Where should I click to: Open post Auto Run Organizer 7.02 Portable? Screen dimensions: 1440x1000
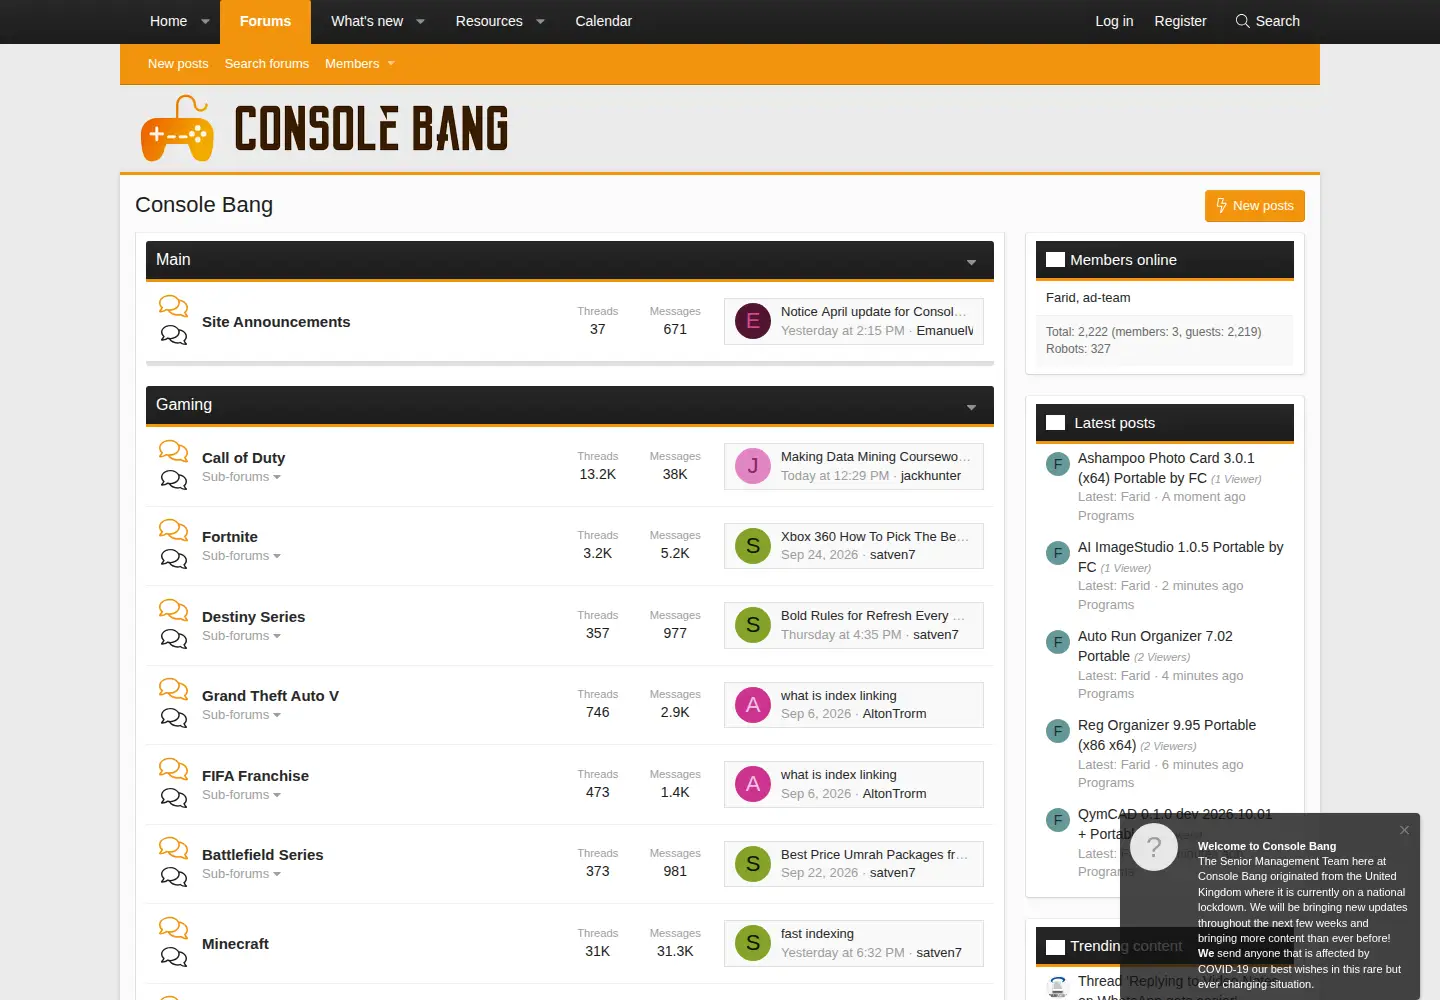1155,646
